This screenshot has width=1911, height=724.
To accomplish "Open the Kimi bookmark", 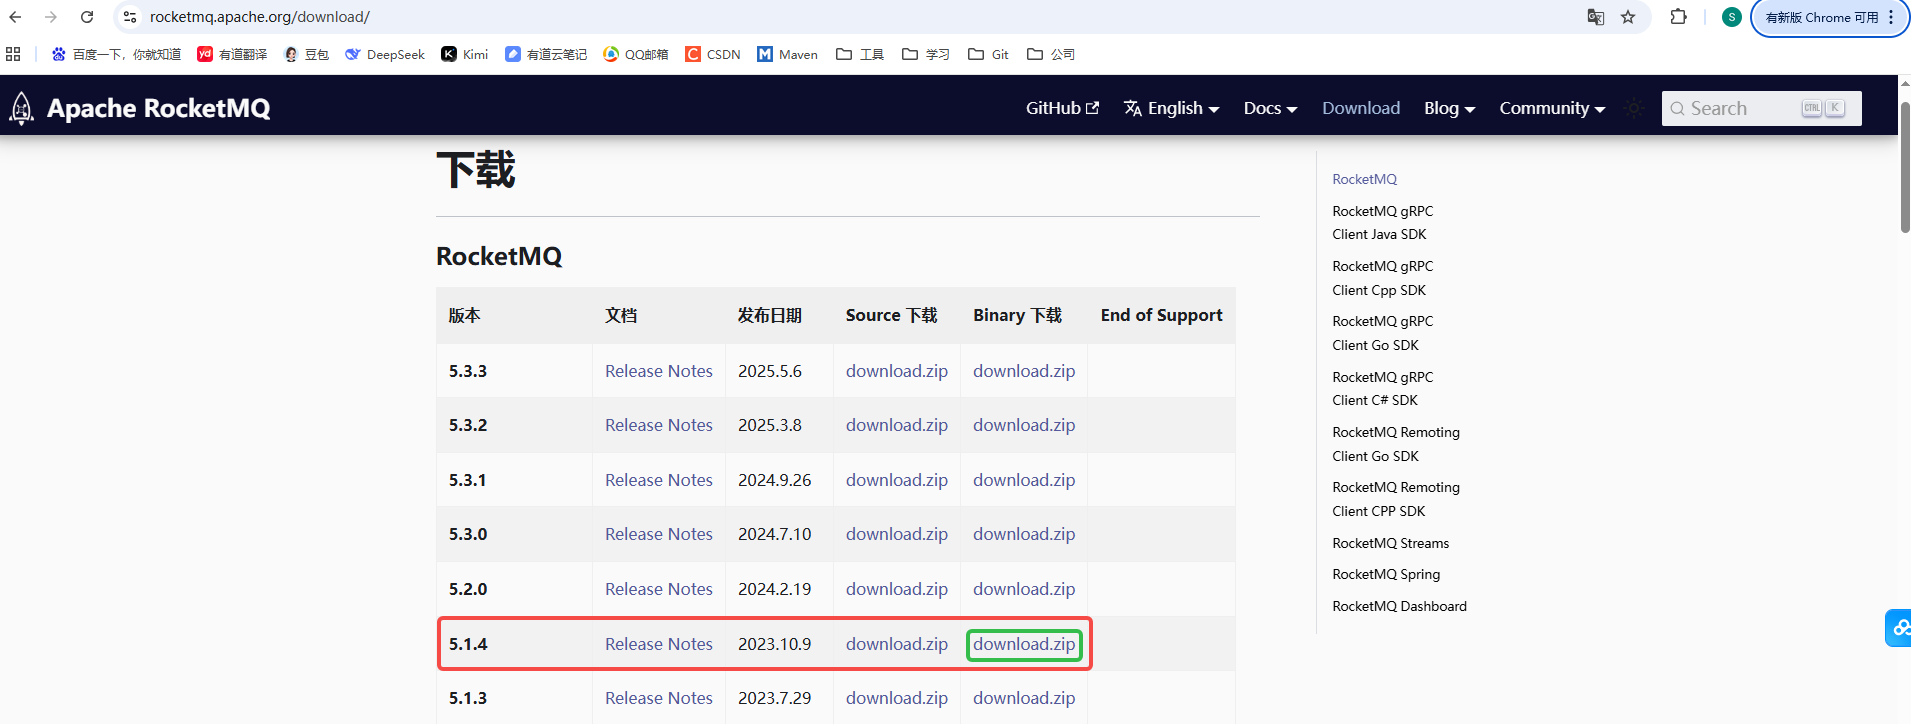I will click(x=465, y=54).
